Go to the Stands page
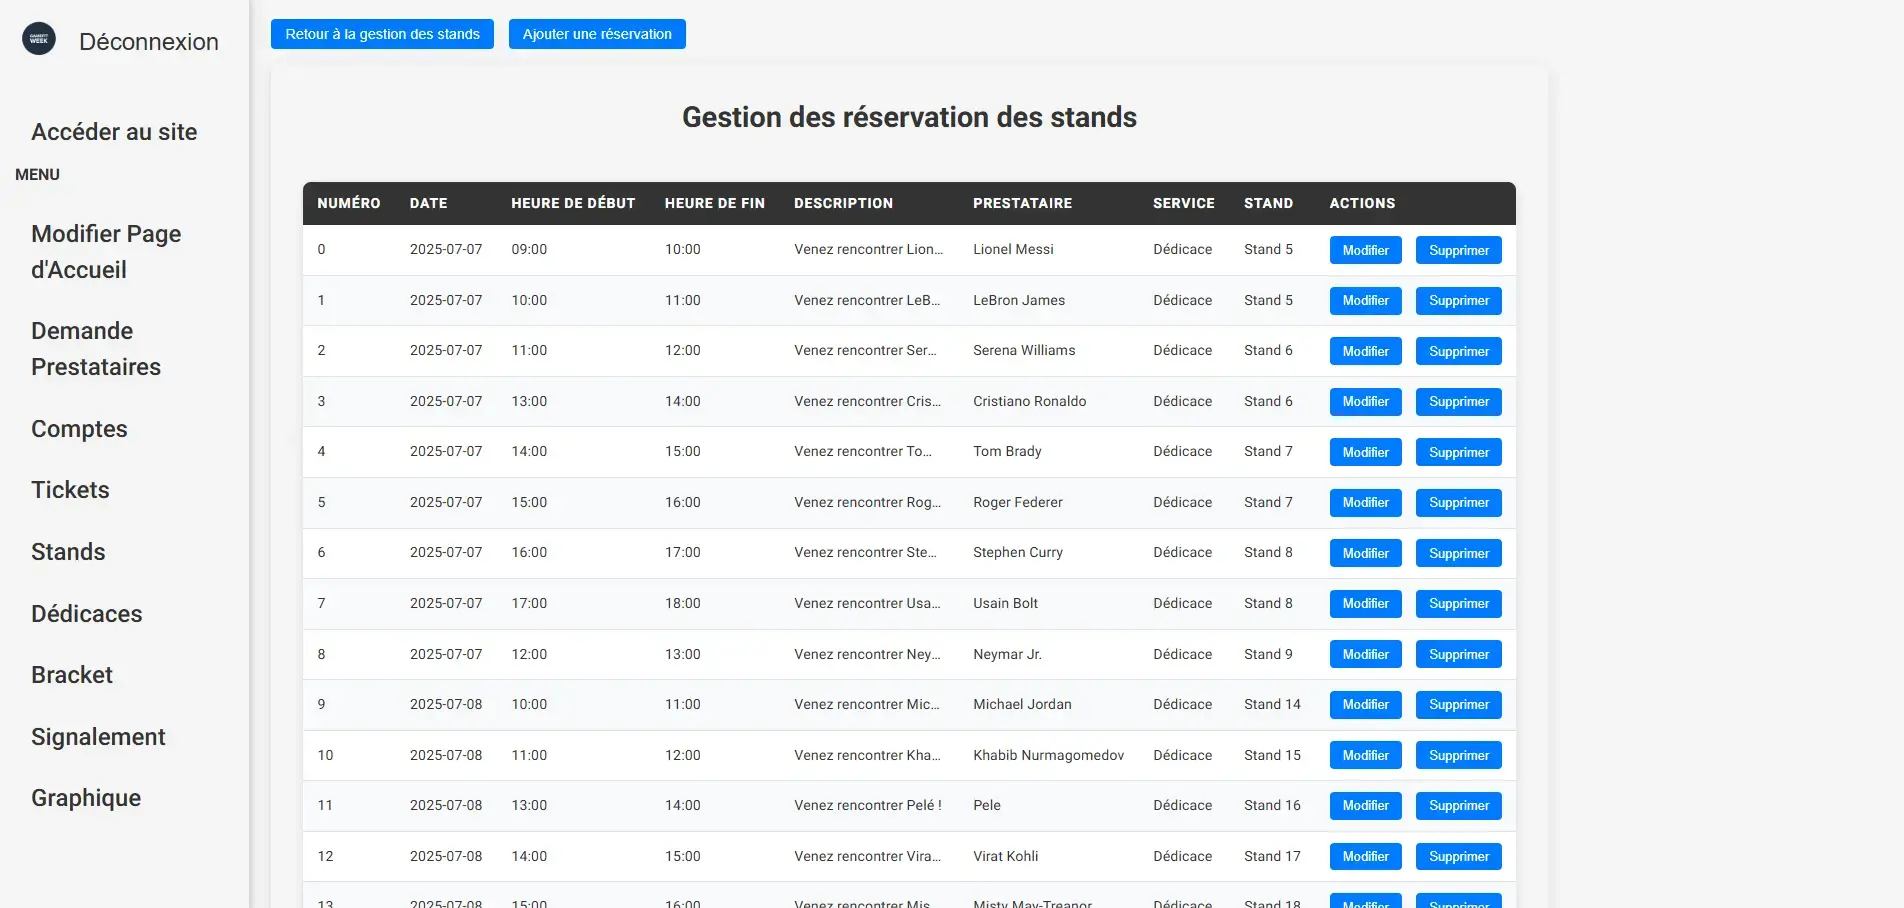Image resolution: width=1904 pixels, height=908 pixels. click(67, 551)
